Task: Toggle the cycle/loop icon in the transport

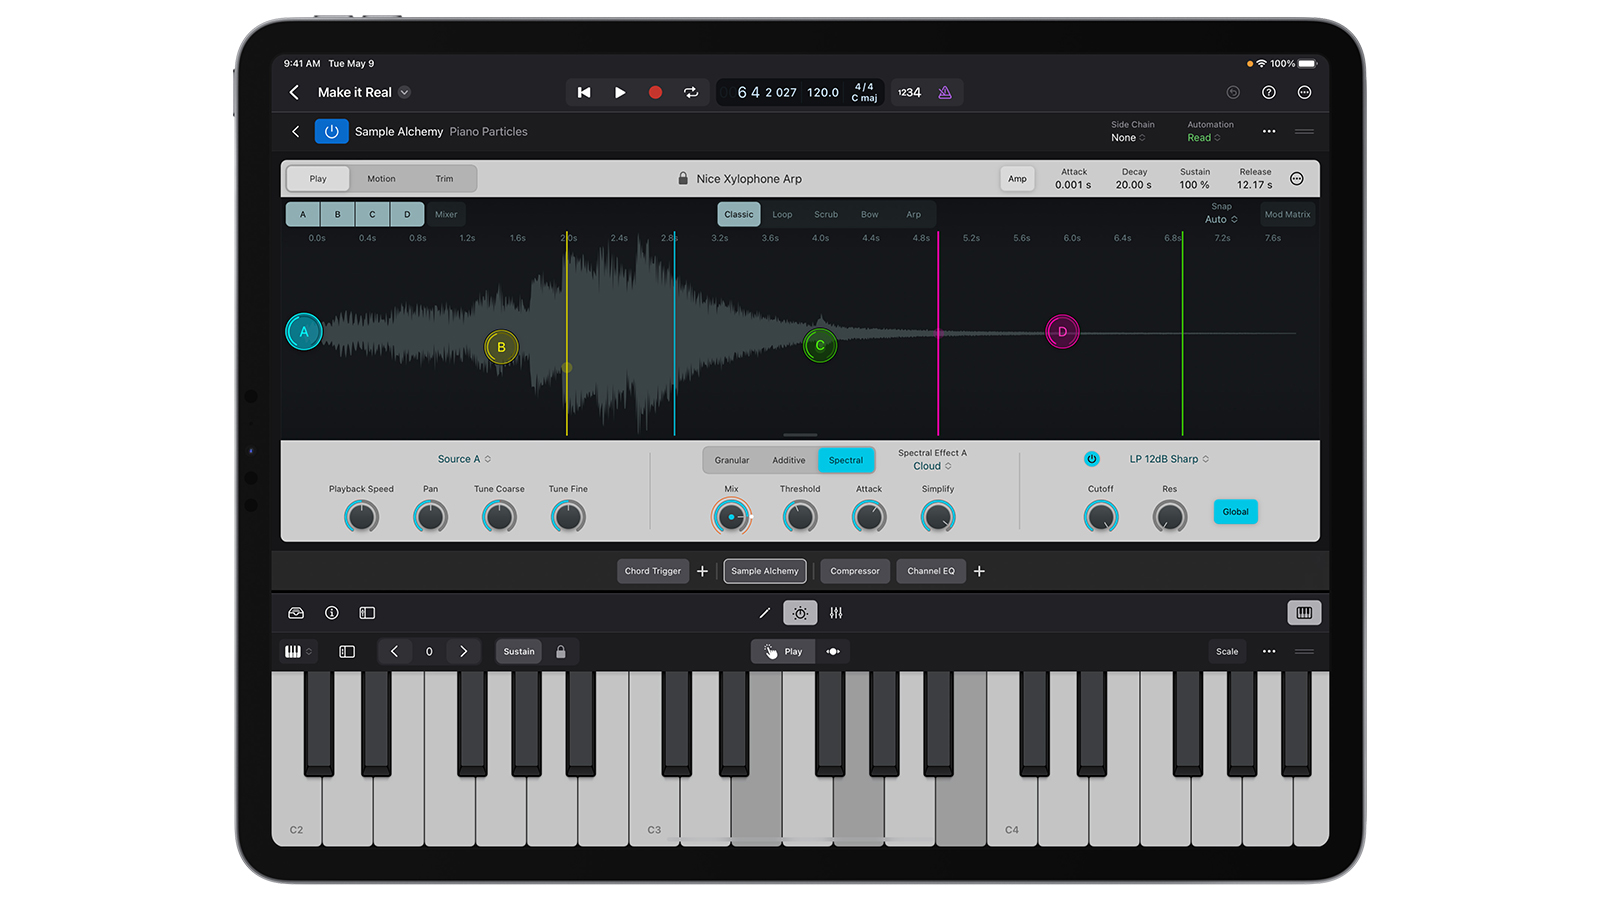Action: coord(691,92)
